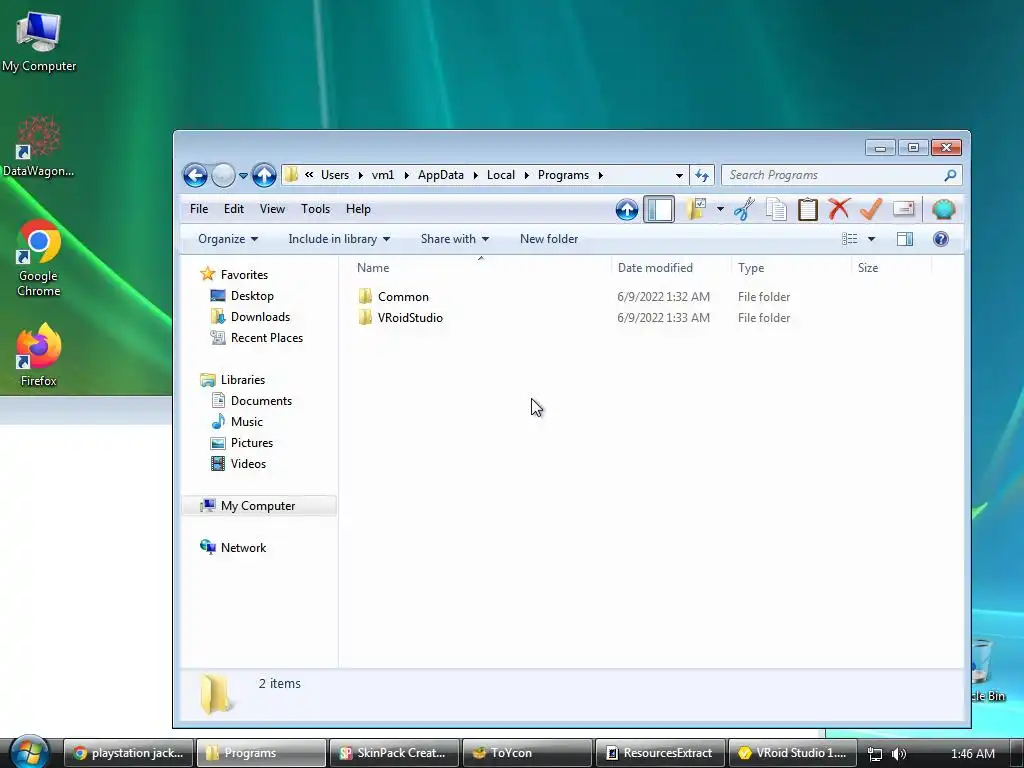Open the Help menu
Screen dimensions: 1024x768
coord(358,209)
